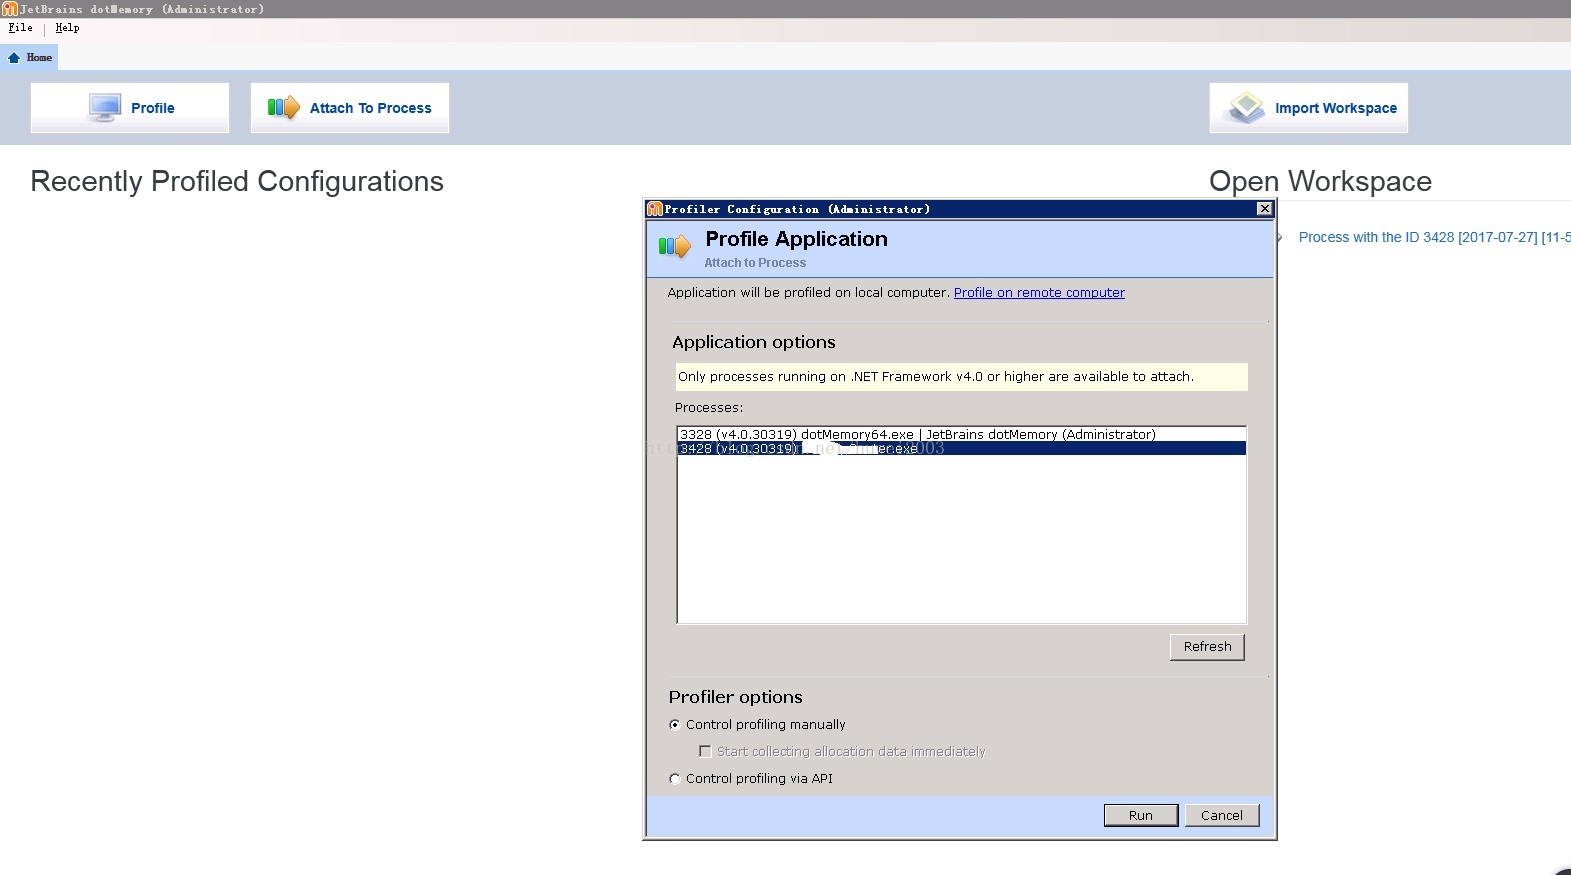Select Control profiling via API option
The width and height of the screenshot is (1571, 875).
point(675,779)
